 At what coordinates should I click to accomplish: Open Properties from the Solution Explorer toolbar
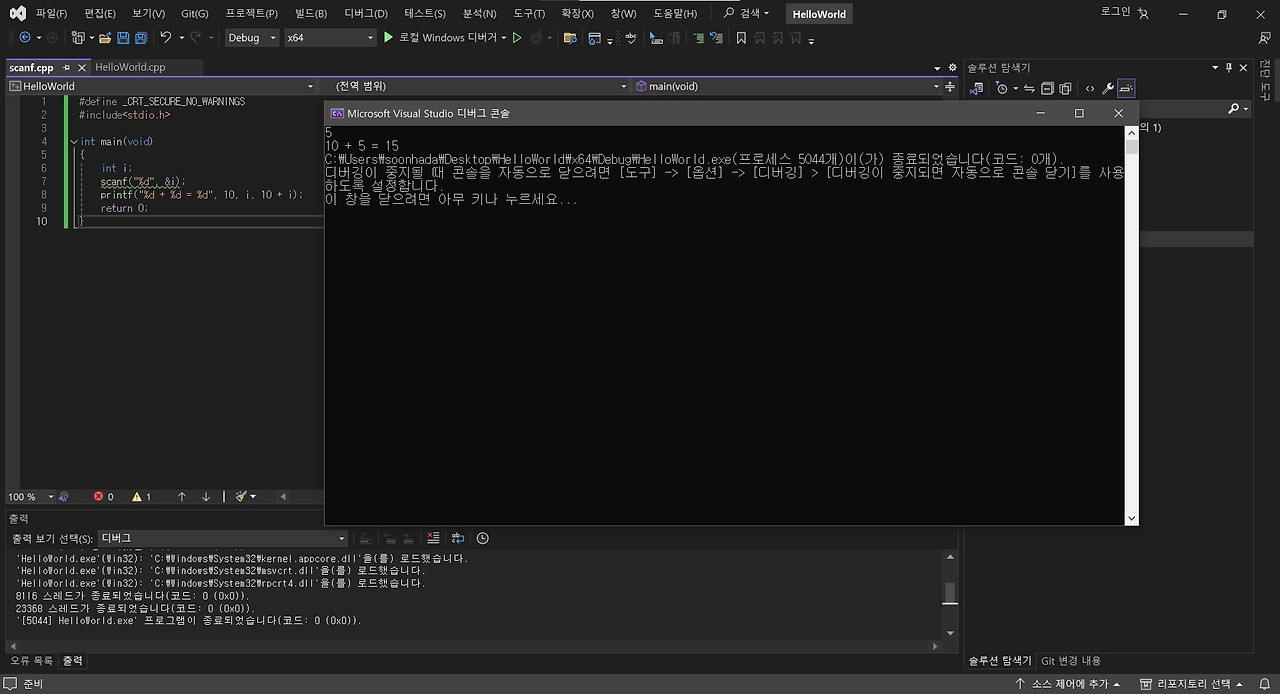coord(1110,88)
